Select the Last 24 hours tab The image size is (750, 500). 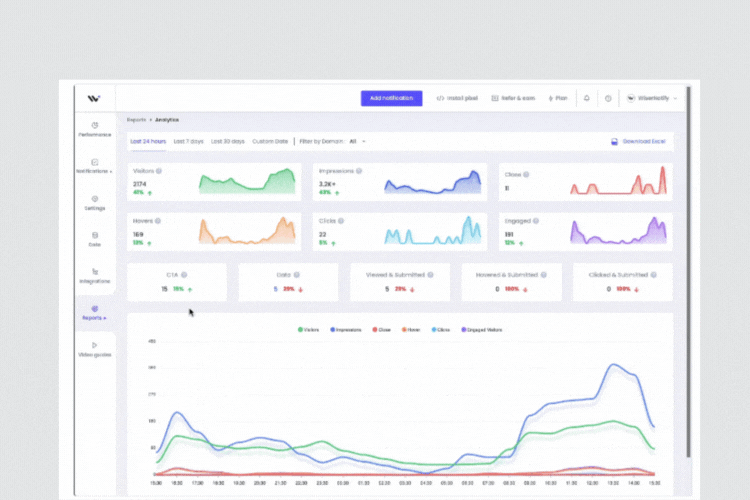pos(148,142)
